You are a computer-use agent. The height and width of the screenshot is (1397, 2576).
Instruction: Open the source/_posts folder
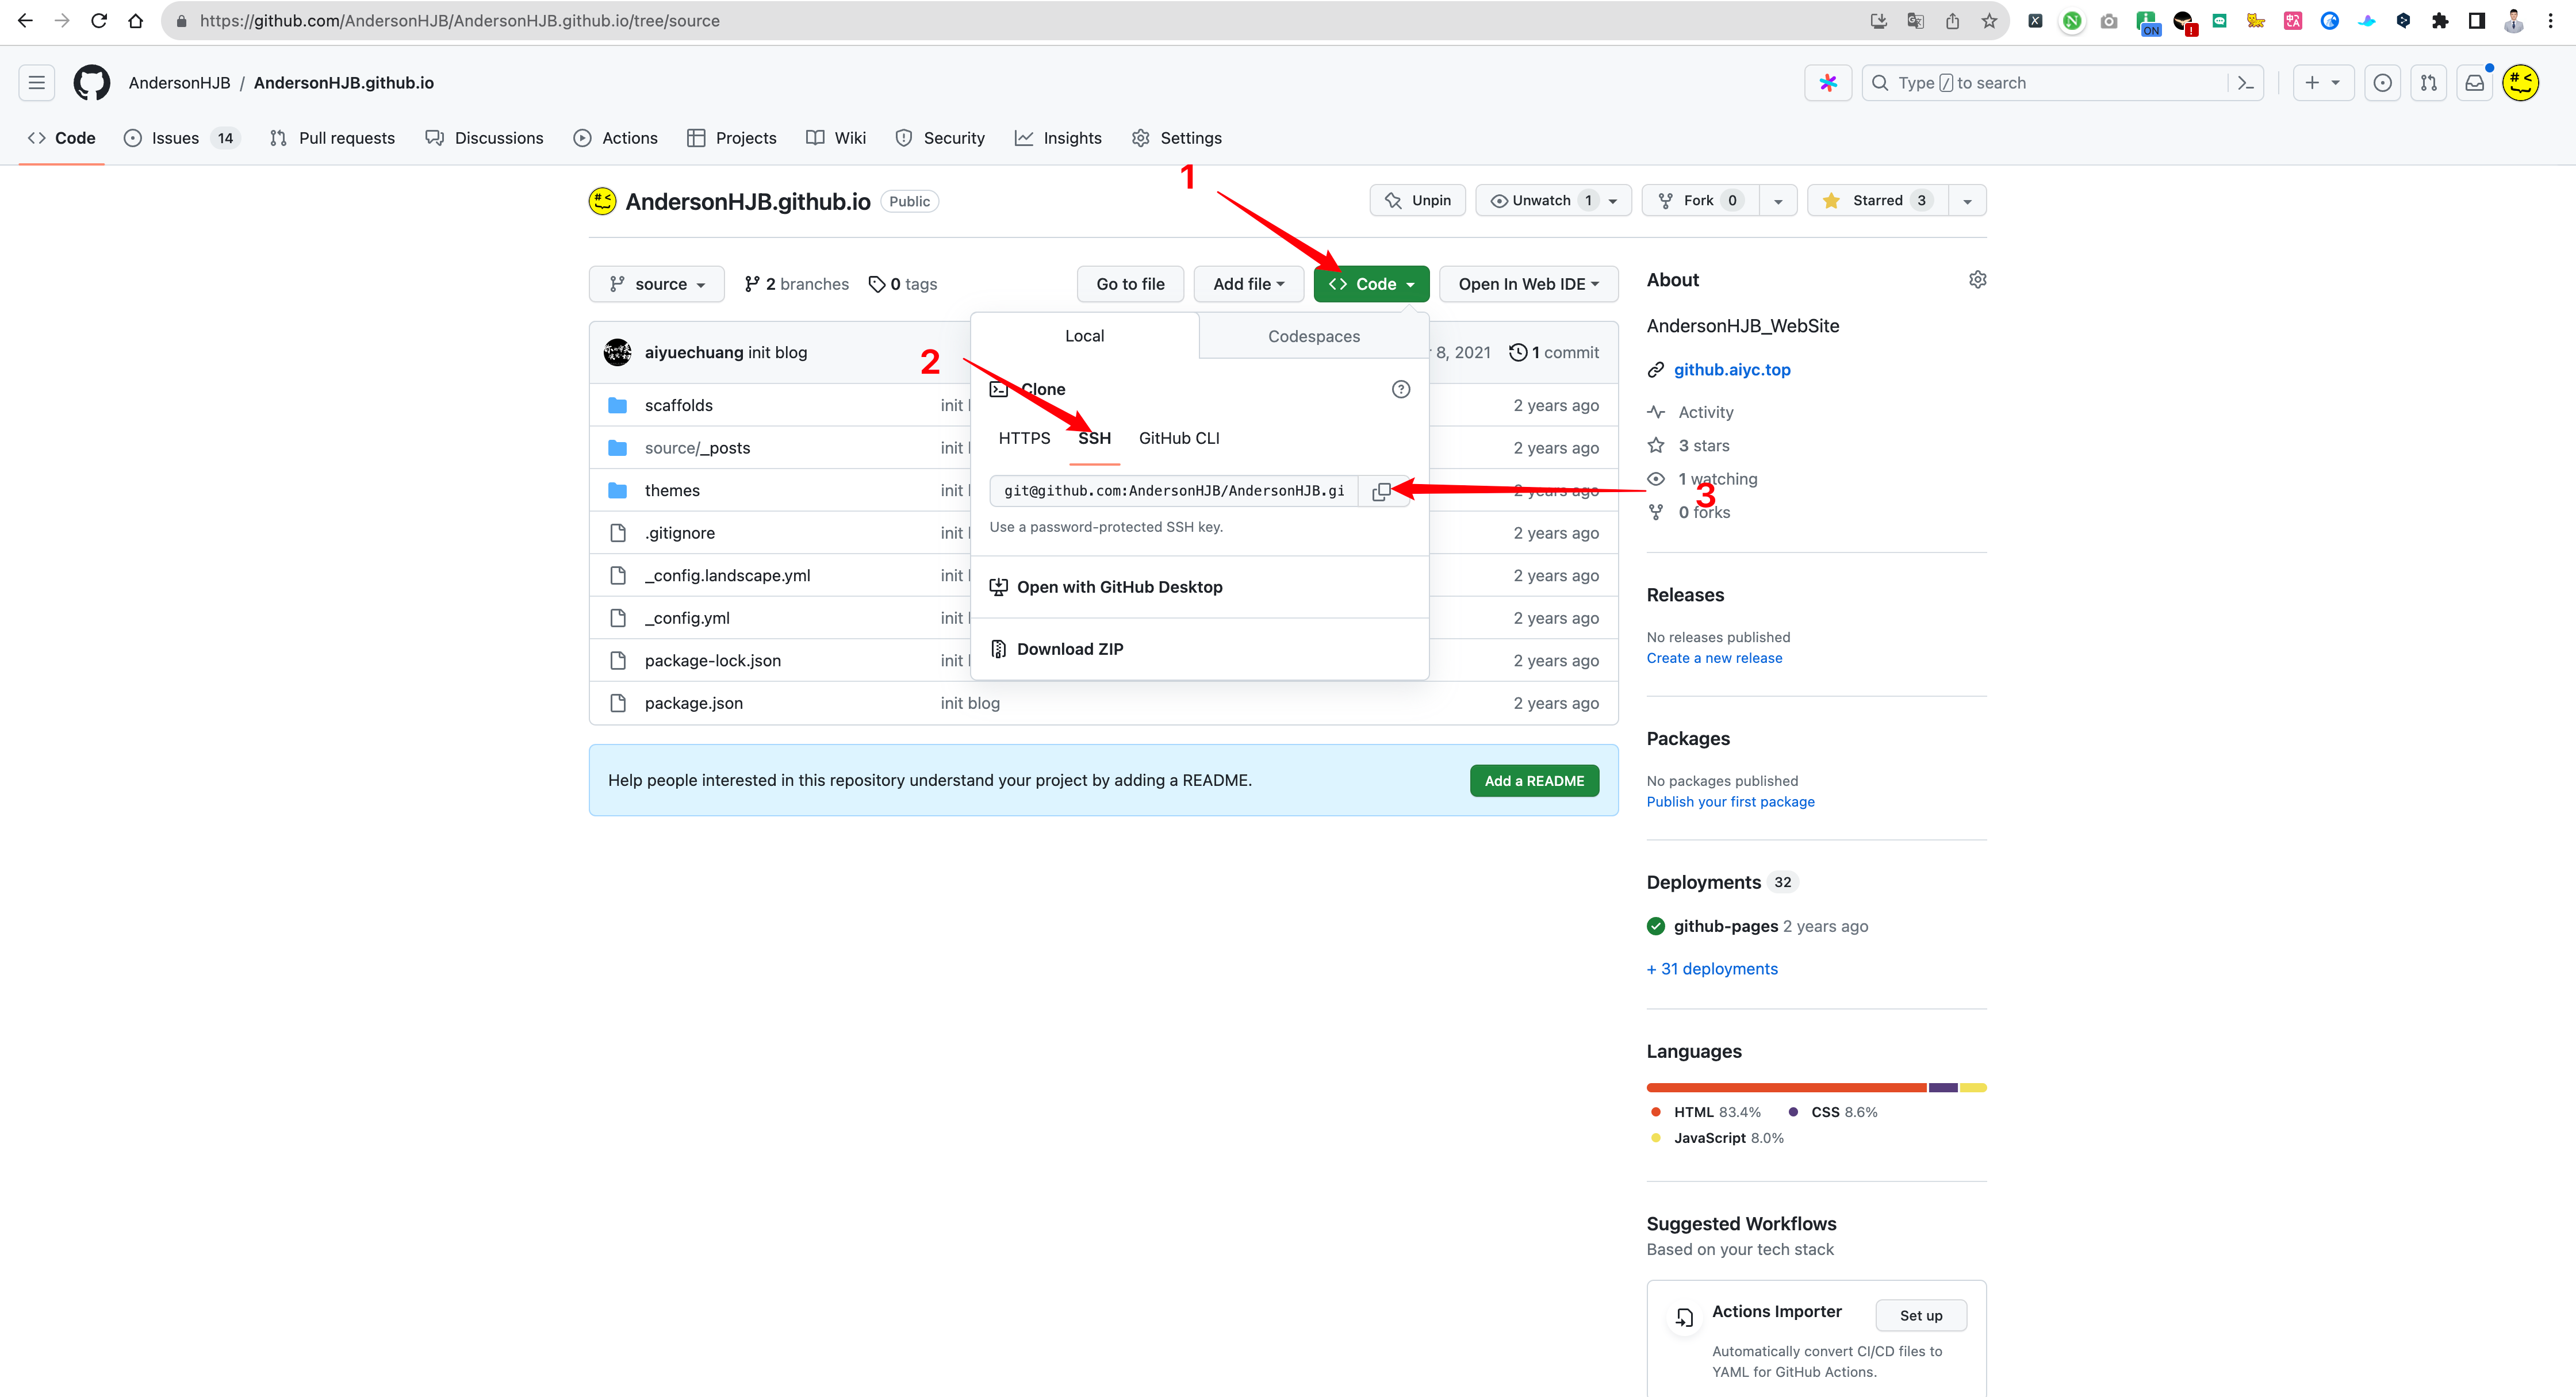(x=697, y=448)
